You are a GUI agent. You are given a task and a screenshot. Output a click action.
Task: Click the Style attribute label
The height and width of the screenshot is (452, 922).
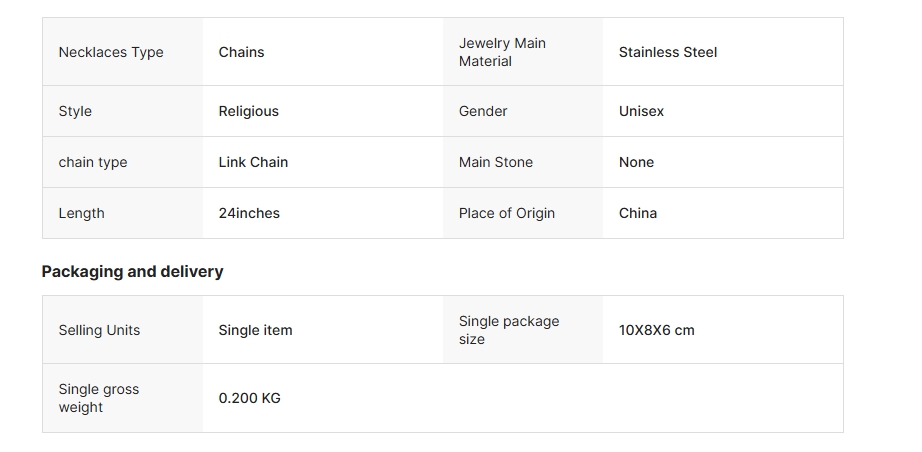75,111
